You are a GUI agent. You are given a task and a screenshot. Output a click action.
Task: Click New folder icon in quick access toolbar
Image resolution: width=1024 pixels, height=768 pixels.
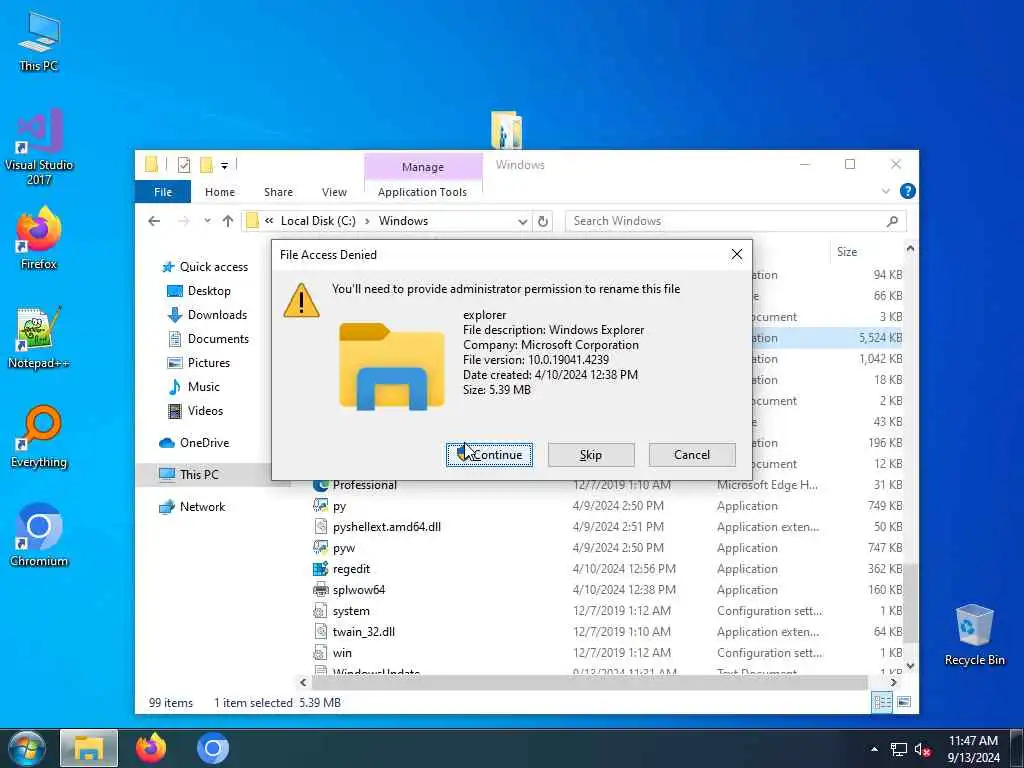[x=206, y=165]
